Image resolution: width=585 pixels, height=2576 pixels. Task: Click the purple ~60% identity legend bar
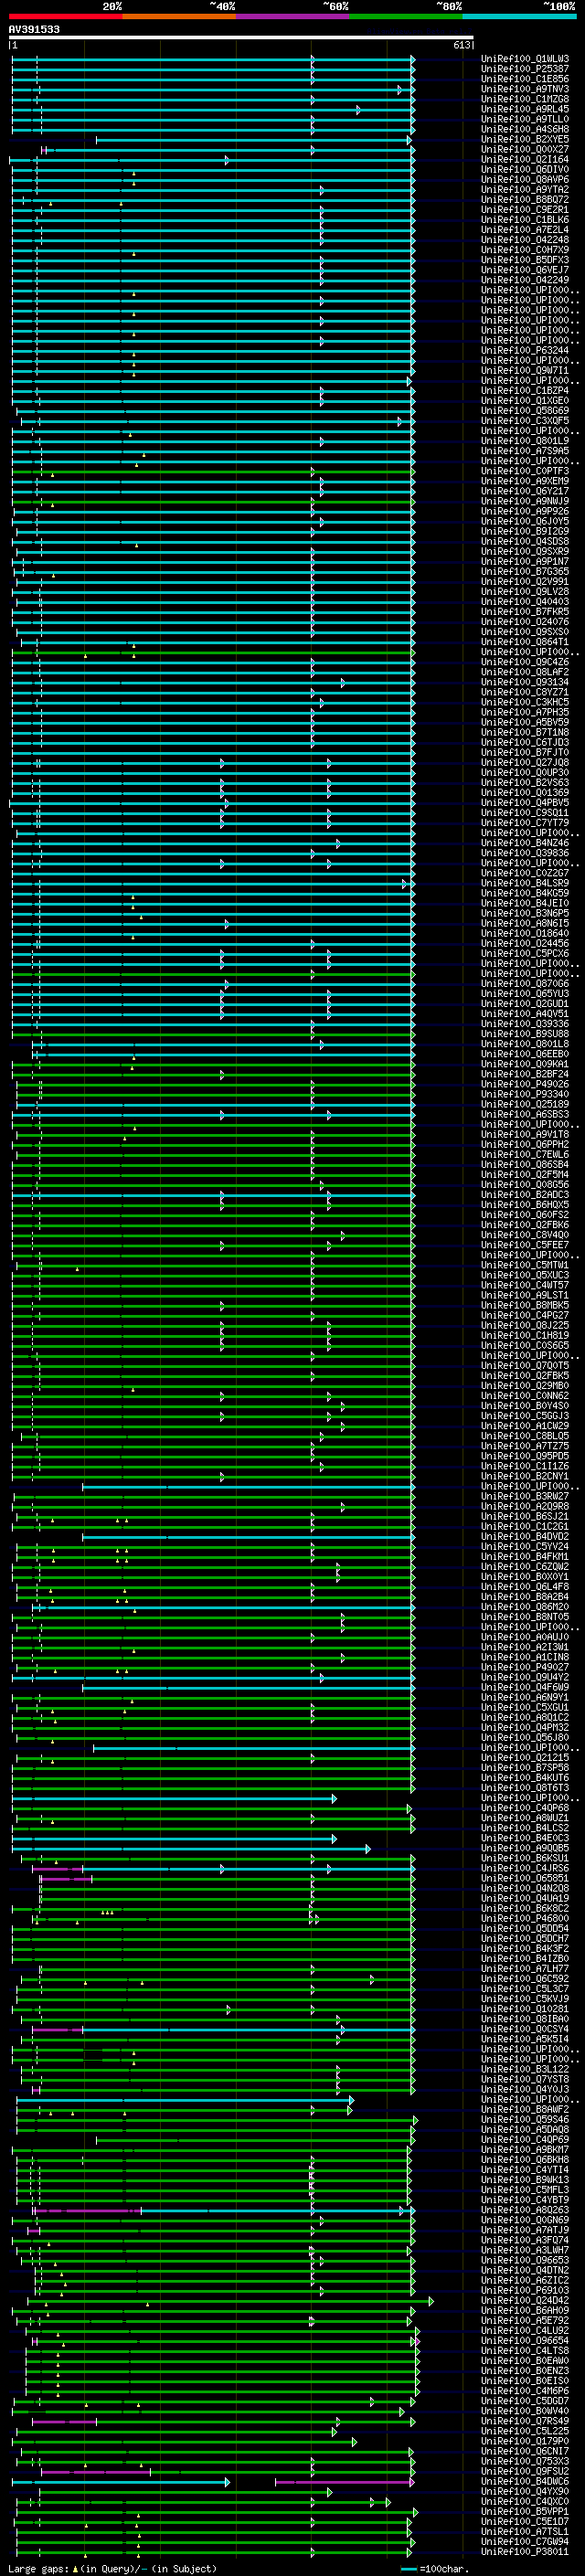tap(293, 16)
